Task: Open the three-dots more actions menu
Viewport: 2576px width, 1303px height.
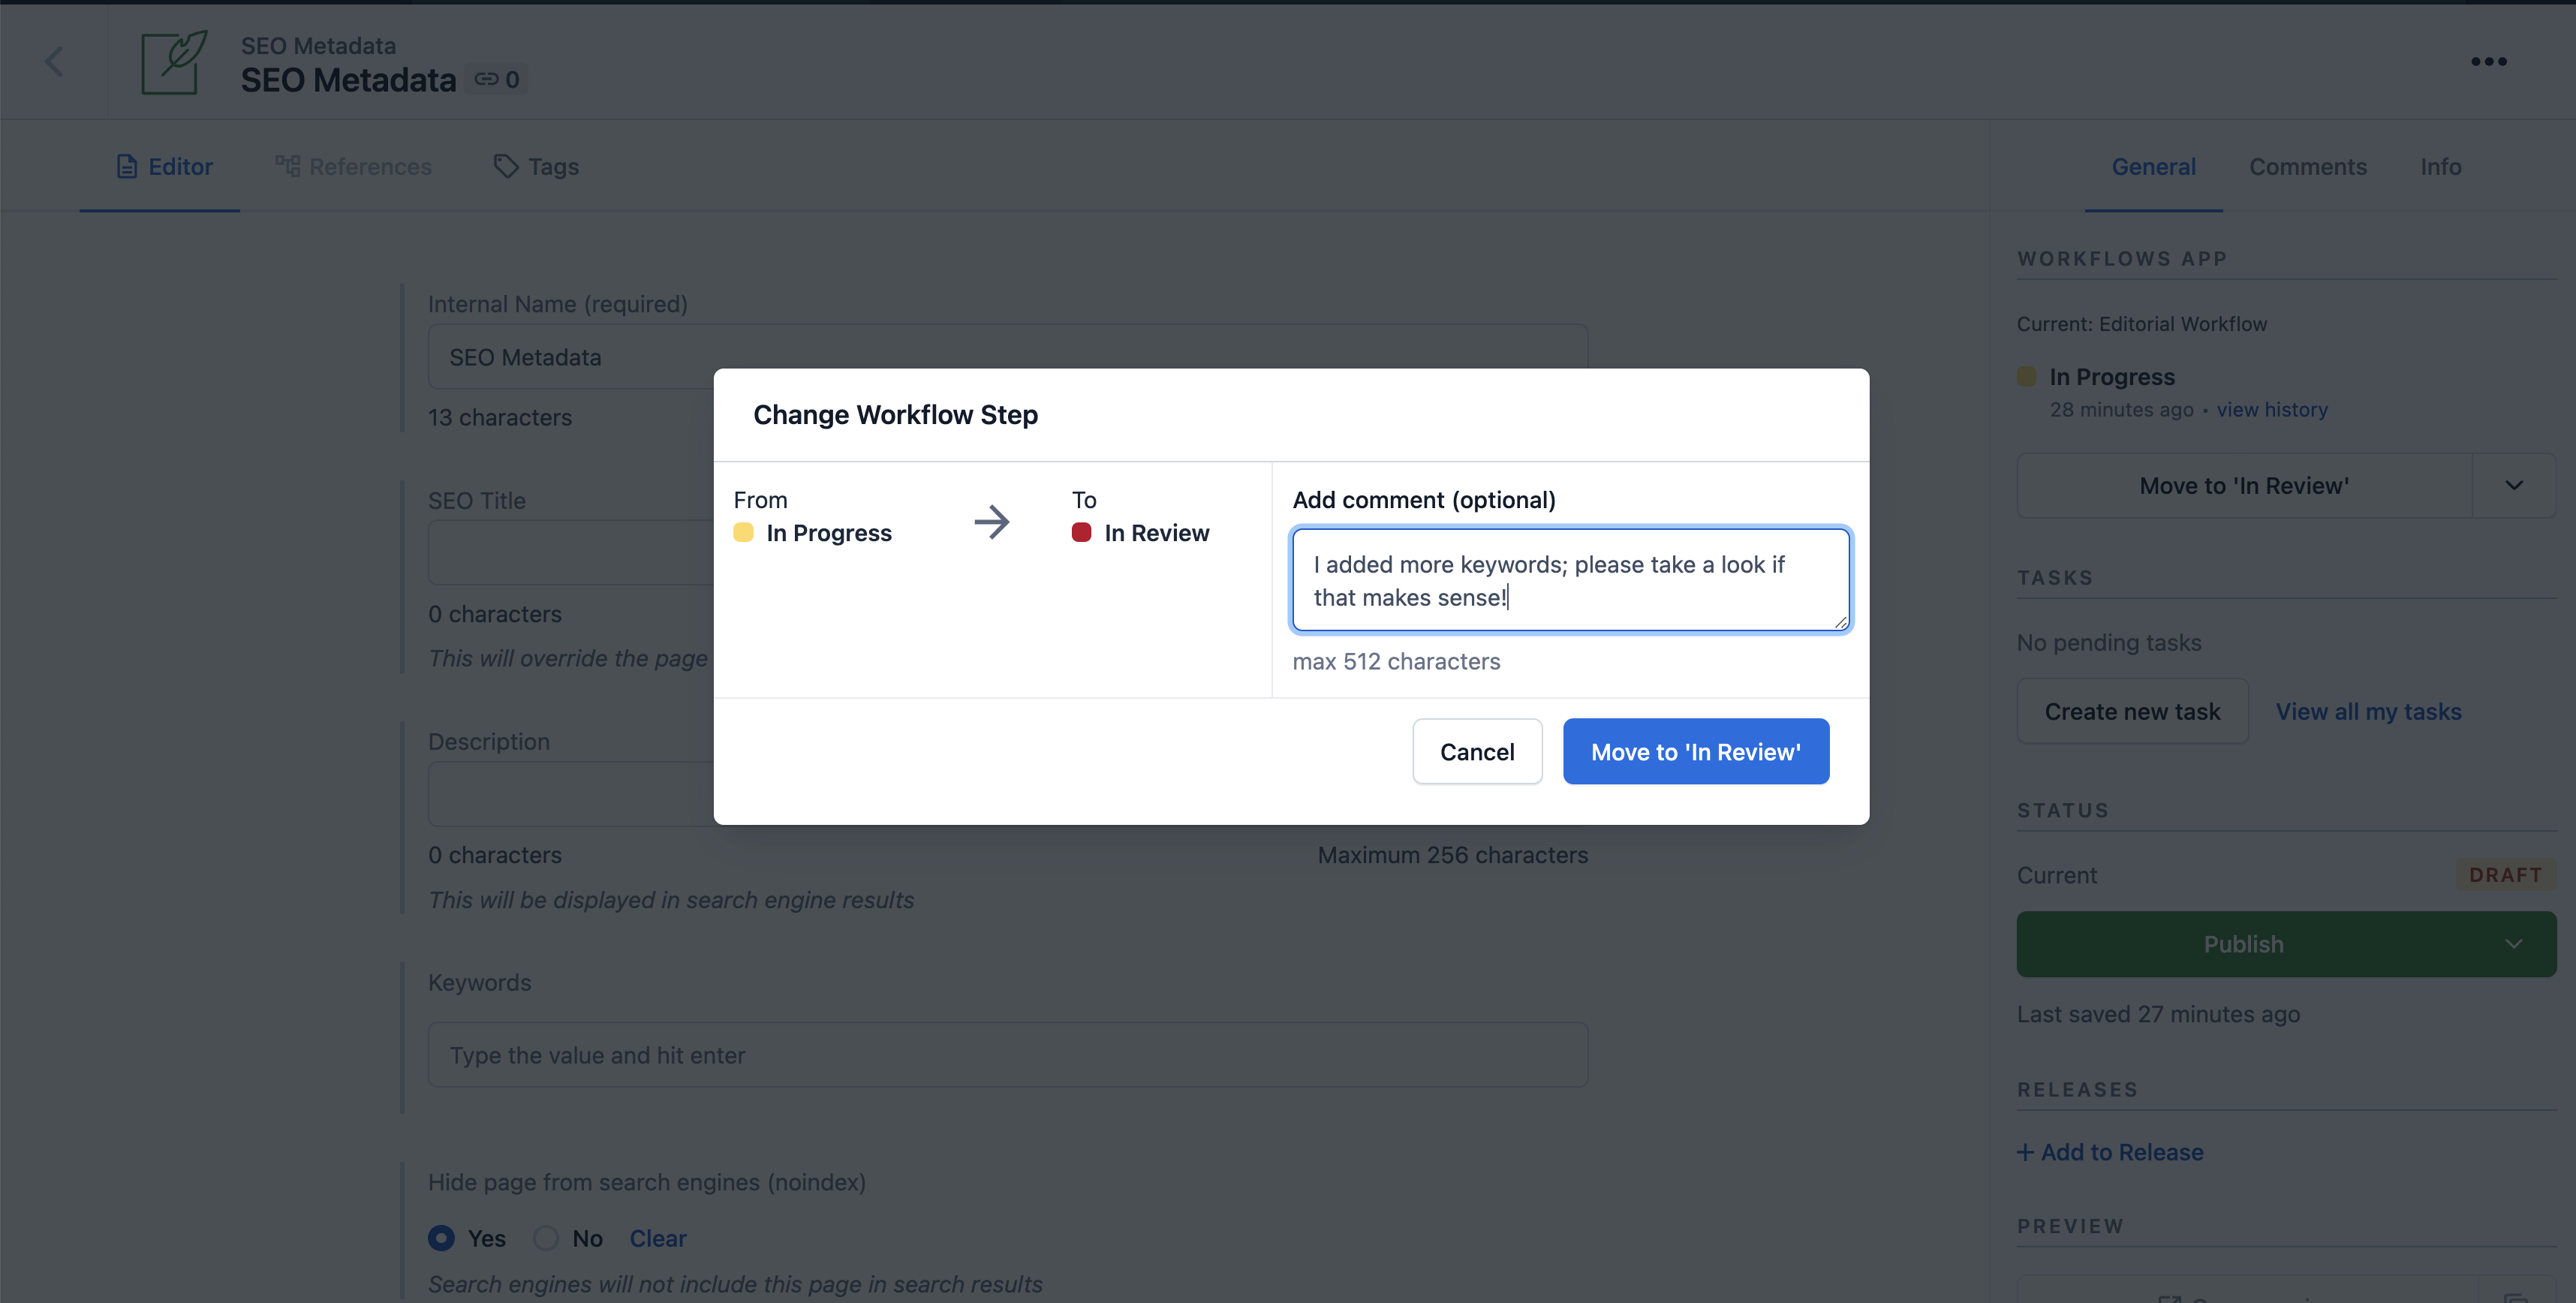Action: 2488,62
